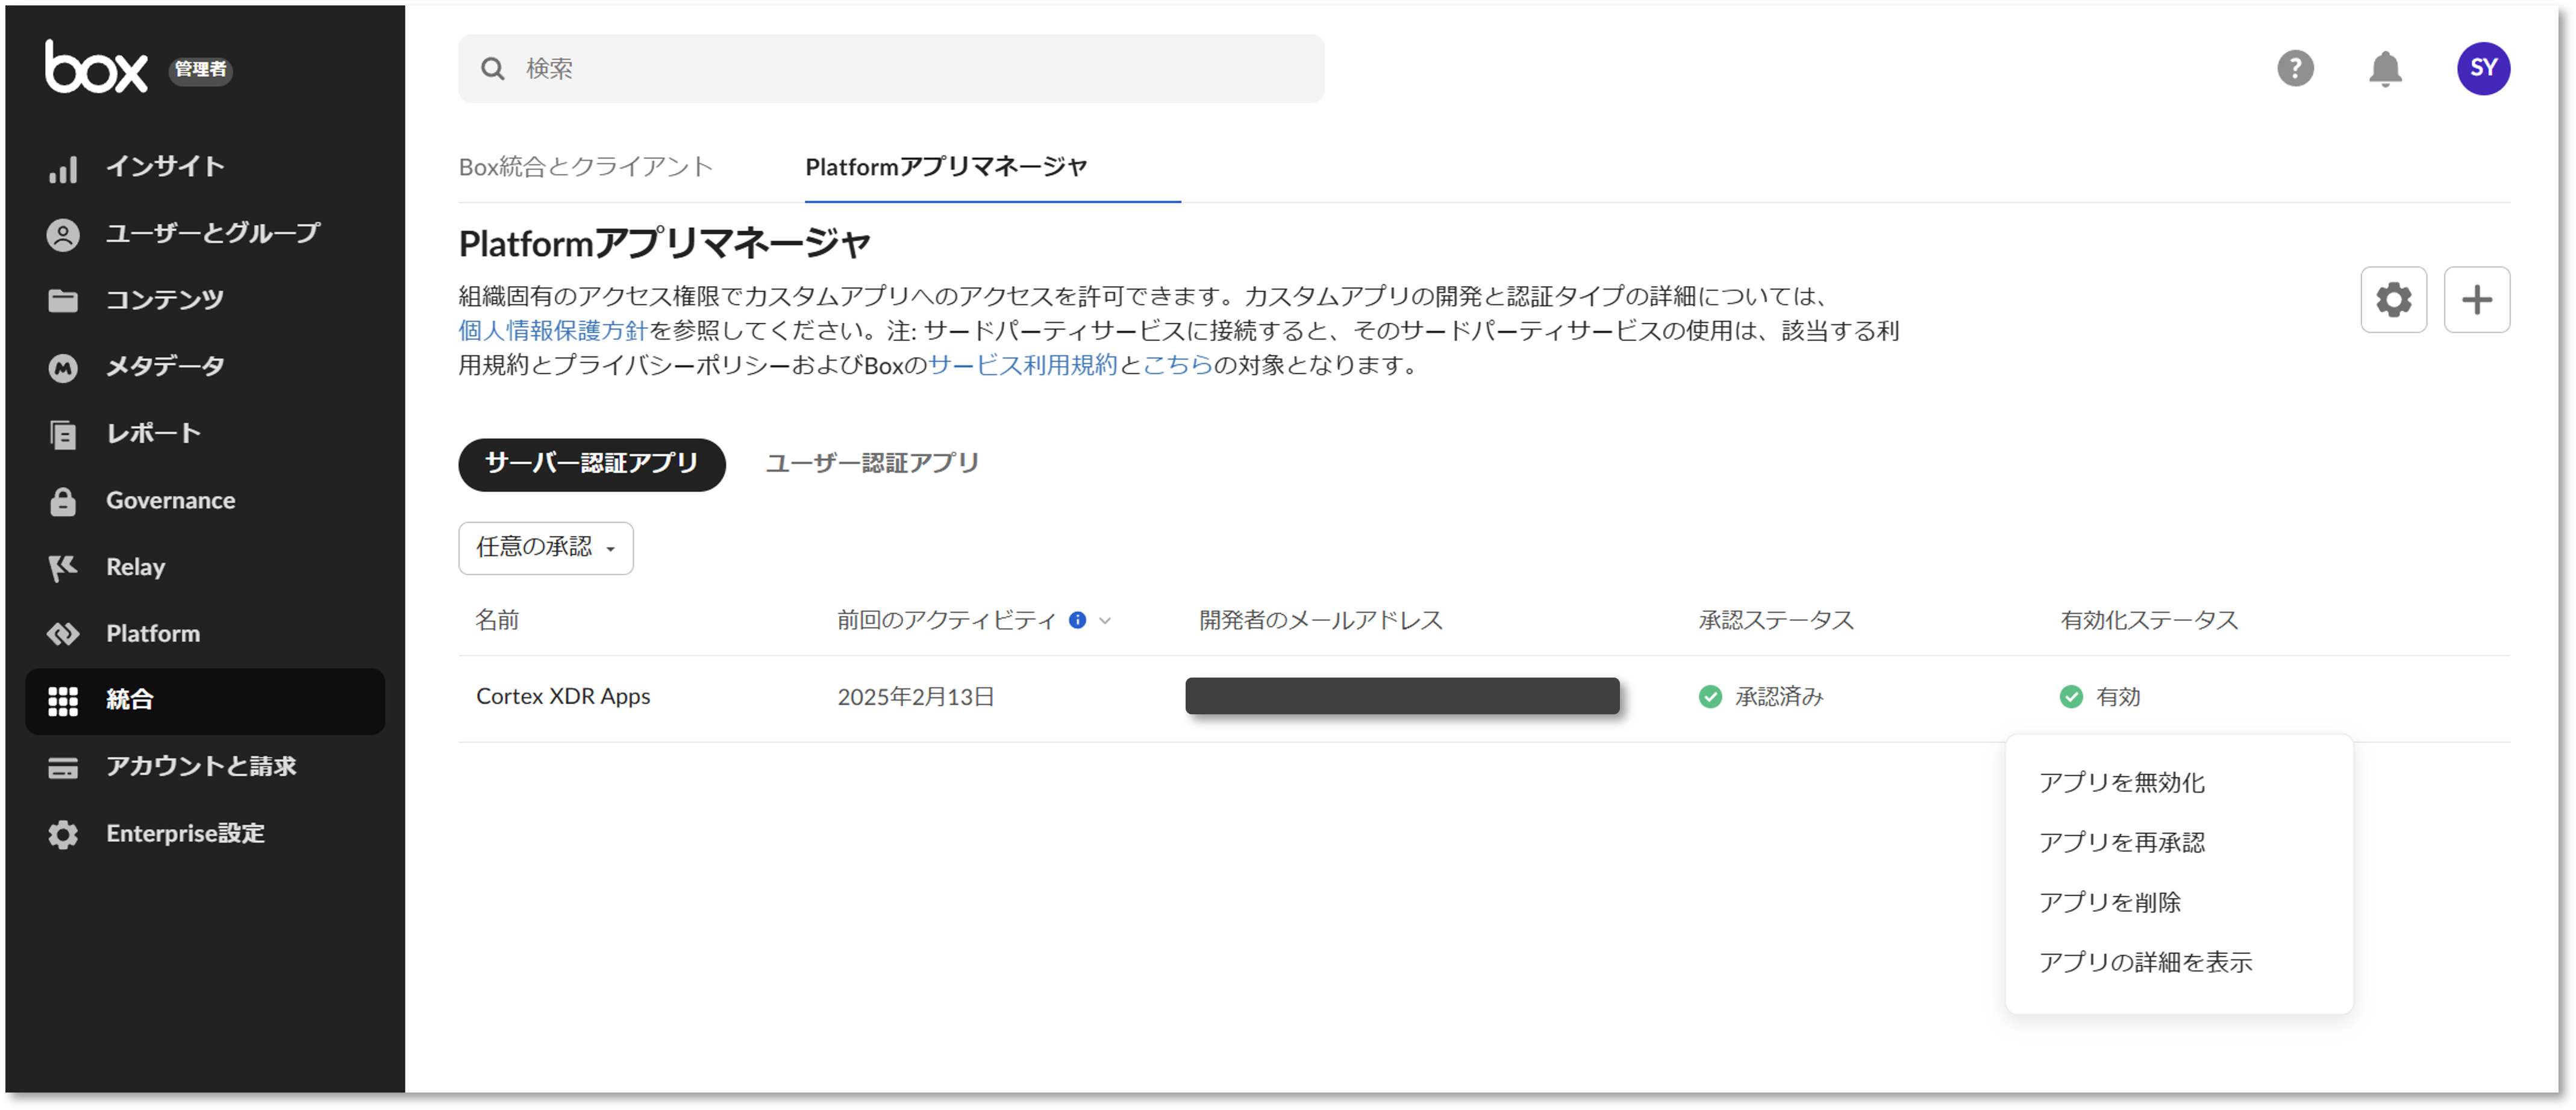2576x1110 pixels.
Task: Click info icon beside 前回のアクティビティ
Action: point(1077,620)
